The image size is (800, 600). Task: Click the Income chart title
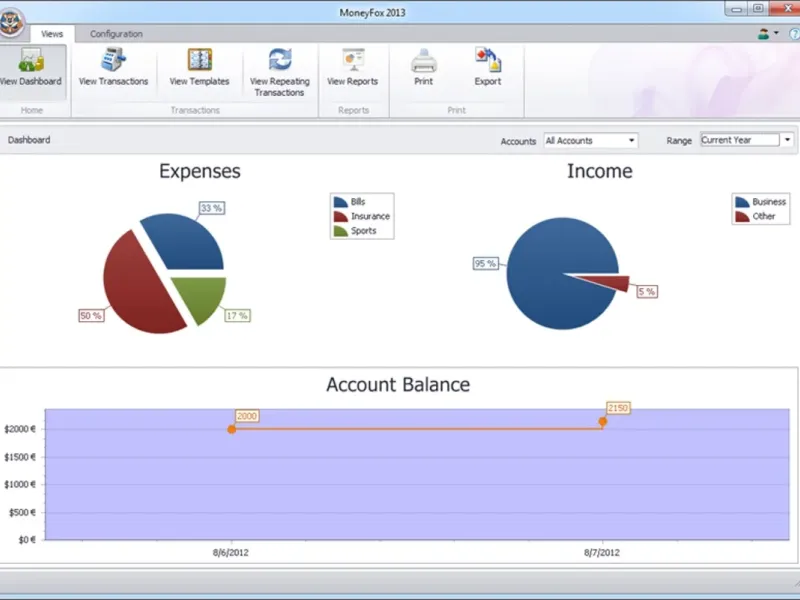coord(600,171)
